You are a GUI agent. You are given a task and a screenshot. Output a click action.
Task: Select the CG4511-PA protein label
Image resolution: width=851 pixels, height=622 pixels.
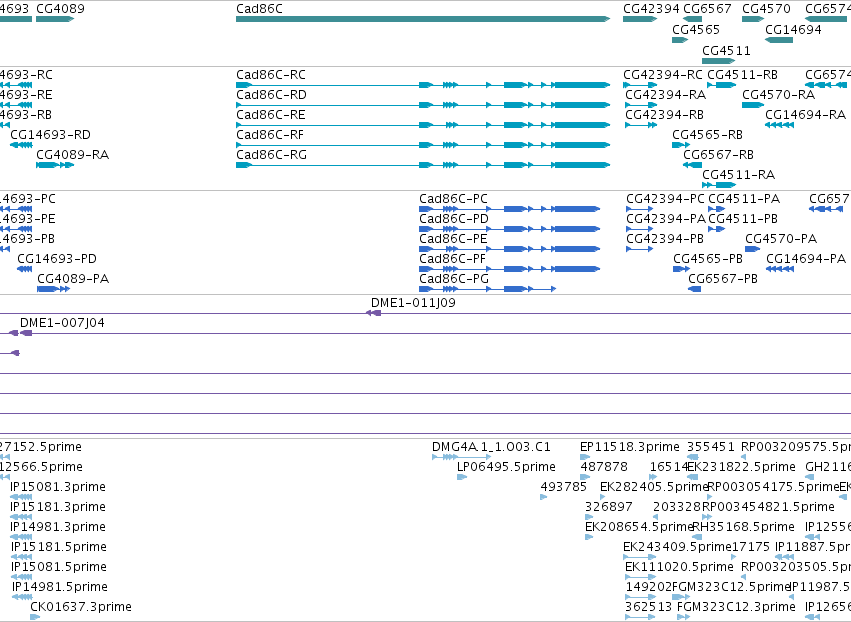(x=744, y=199)
